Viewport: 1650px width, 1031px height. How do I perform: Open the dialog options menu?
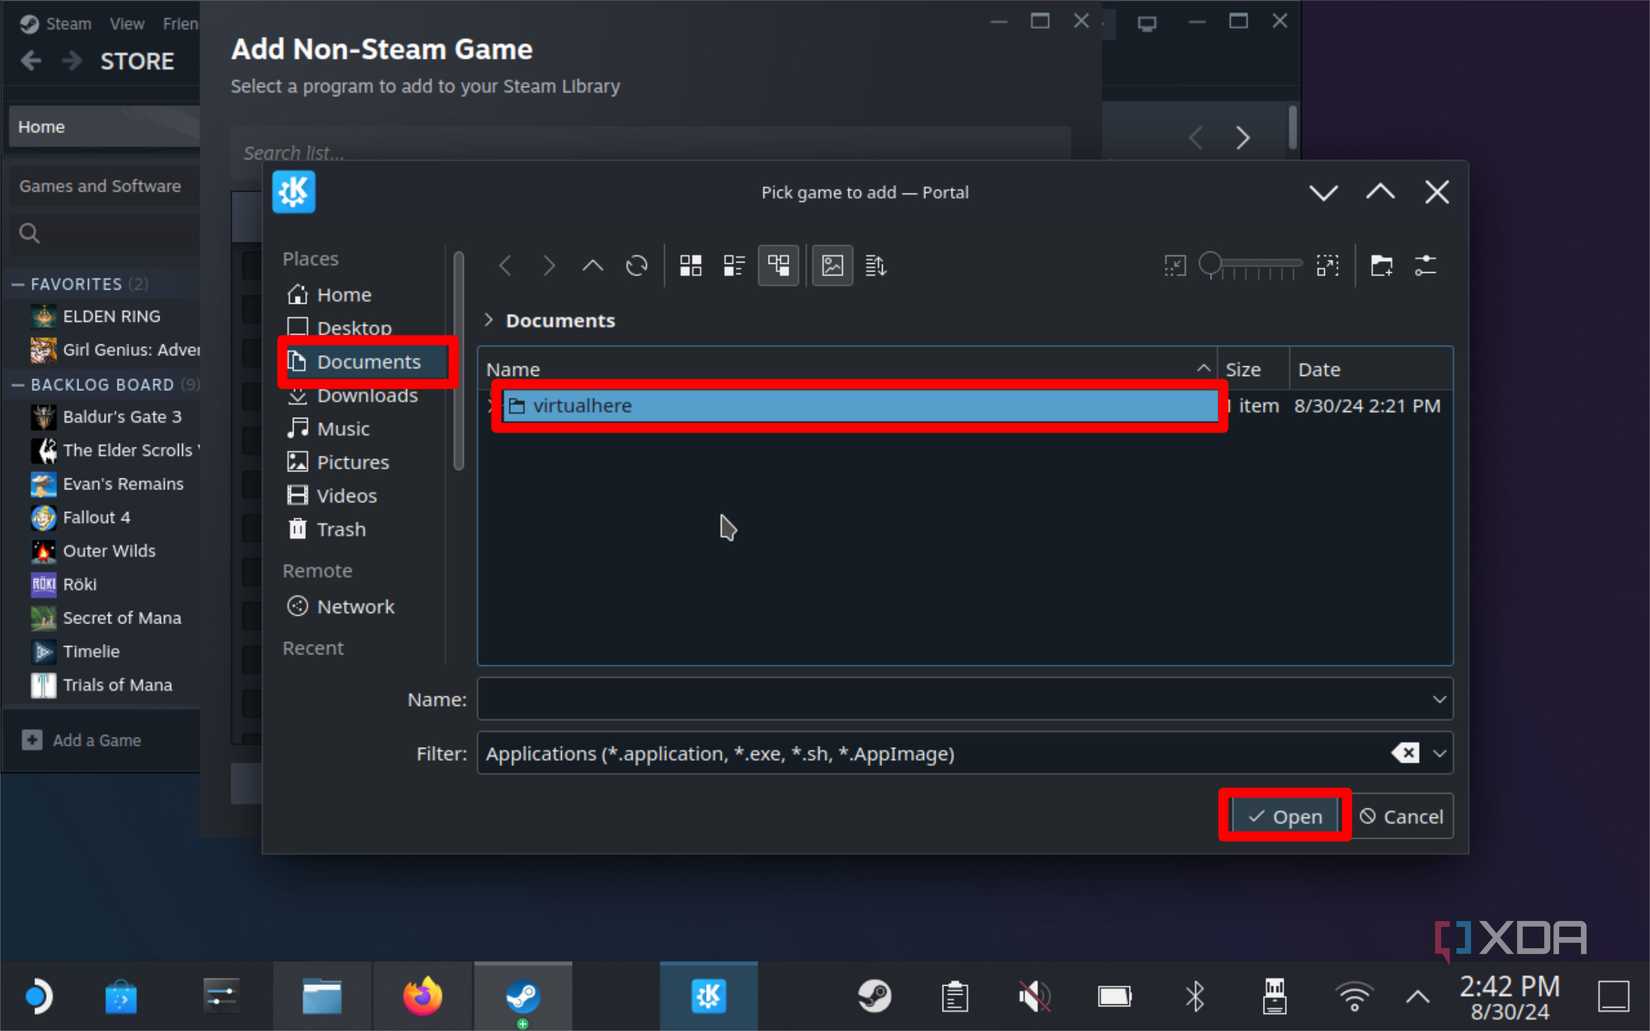pos(1426,265)
